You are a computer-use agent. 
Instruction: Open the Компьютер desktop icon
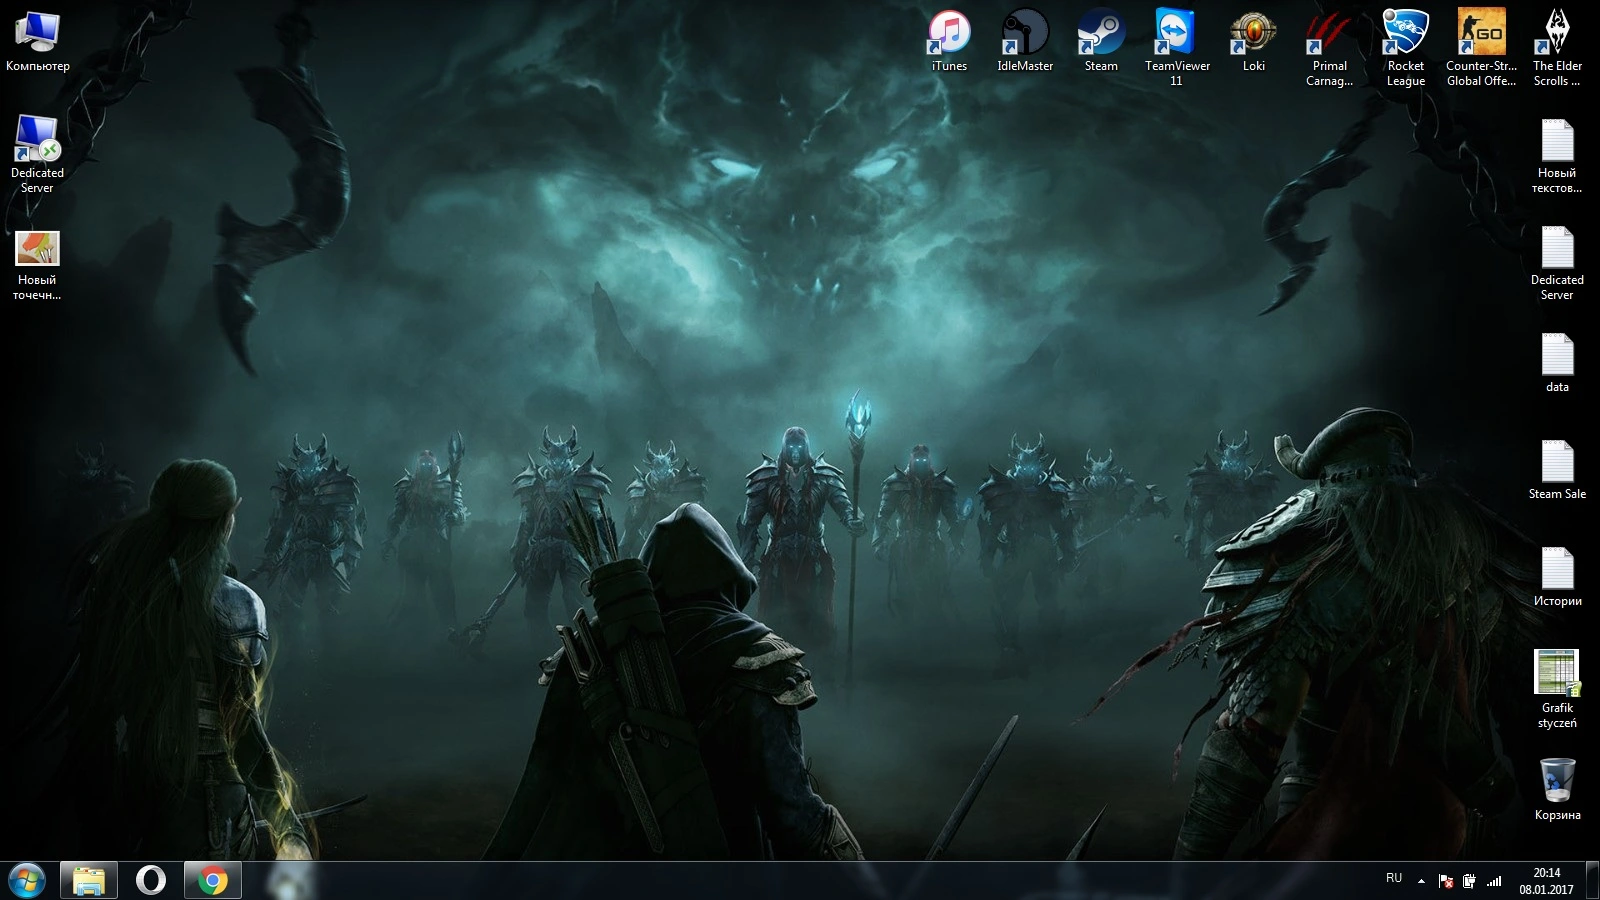click(x=38, y=41)
